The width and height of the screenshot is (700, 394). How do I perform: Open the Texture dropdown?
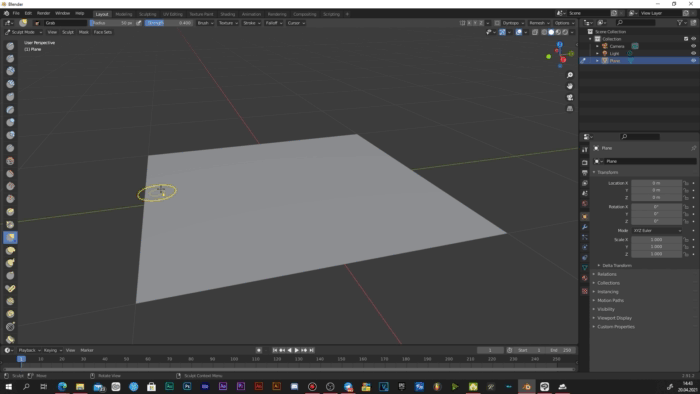click(x=228, y=23)
